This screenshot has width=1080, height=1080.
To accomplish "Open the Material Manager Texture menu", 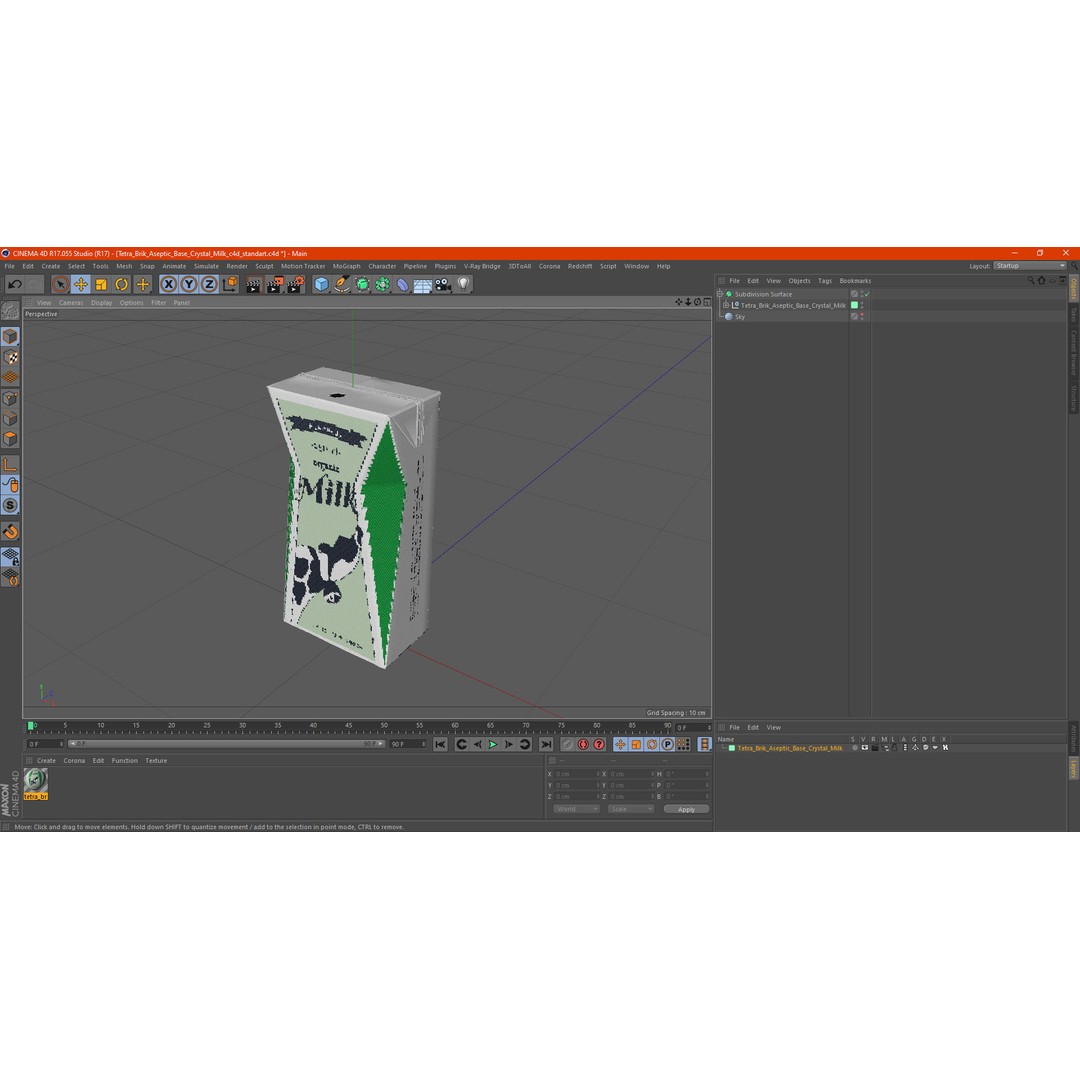I will pos(156,760).
